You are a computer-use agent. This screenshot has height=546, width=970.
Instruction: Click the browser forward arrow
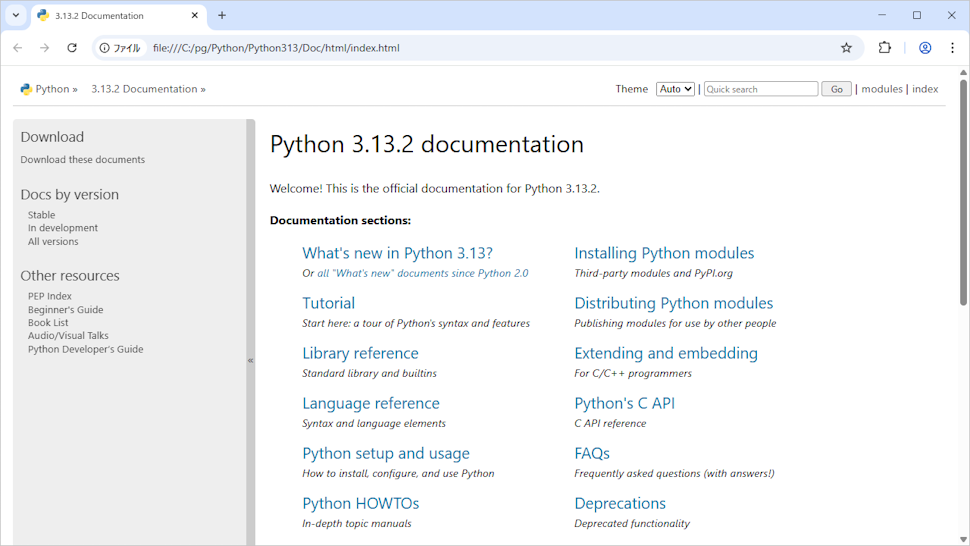[45, 48]
